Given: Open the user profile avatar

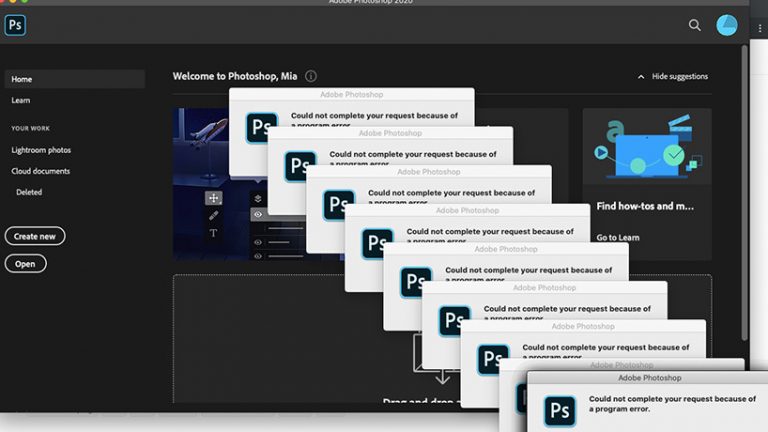Looking at the screenshot, I should (727, 25).
